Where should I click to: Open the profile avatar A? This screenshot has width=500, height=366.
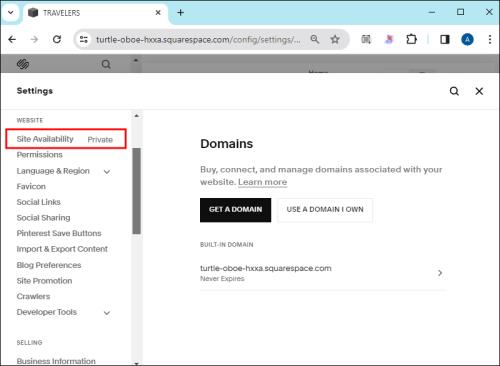[467, 40]
